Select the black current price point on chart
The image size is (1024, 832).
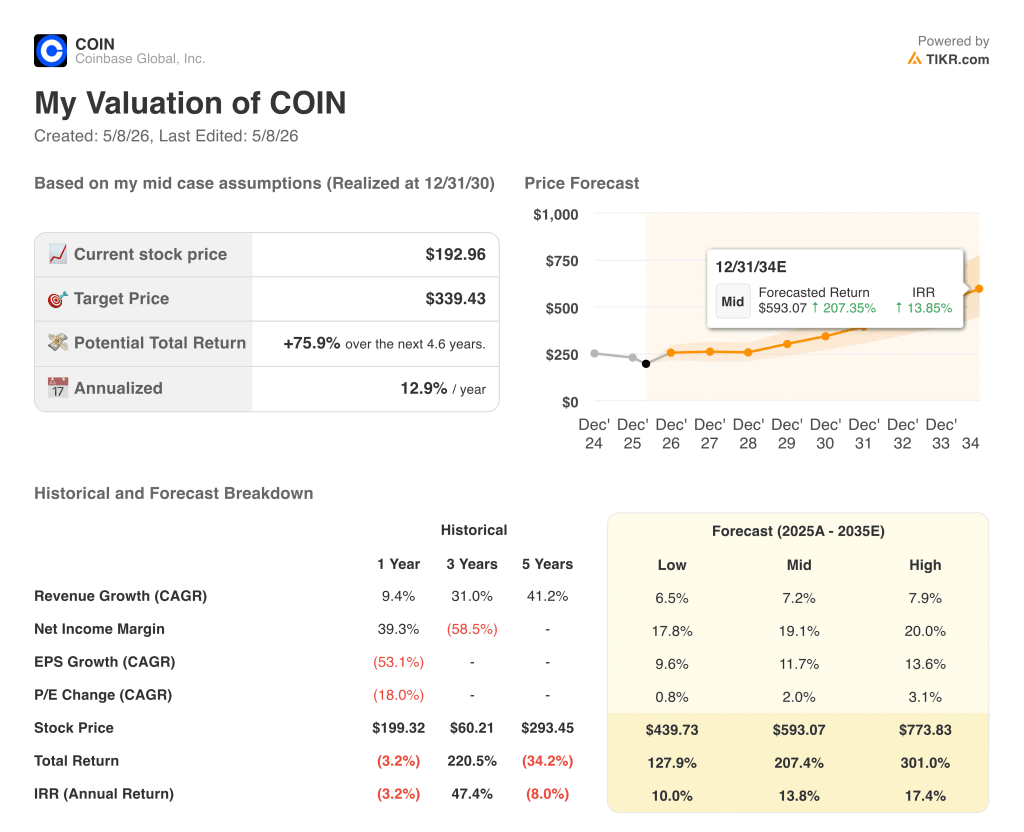pos(646,364)
